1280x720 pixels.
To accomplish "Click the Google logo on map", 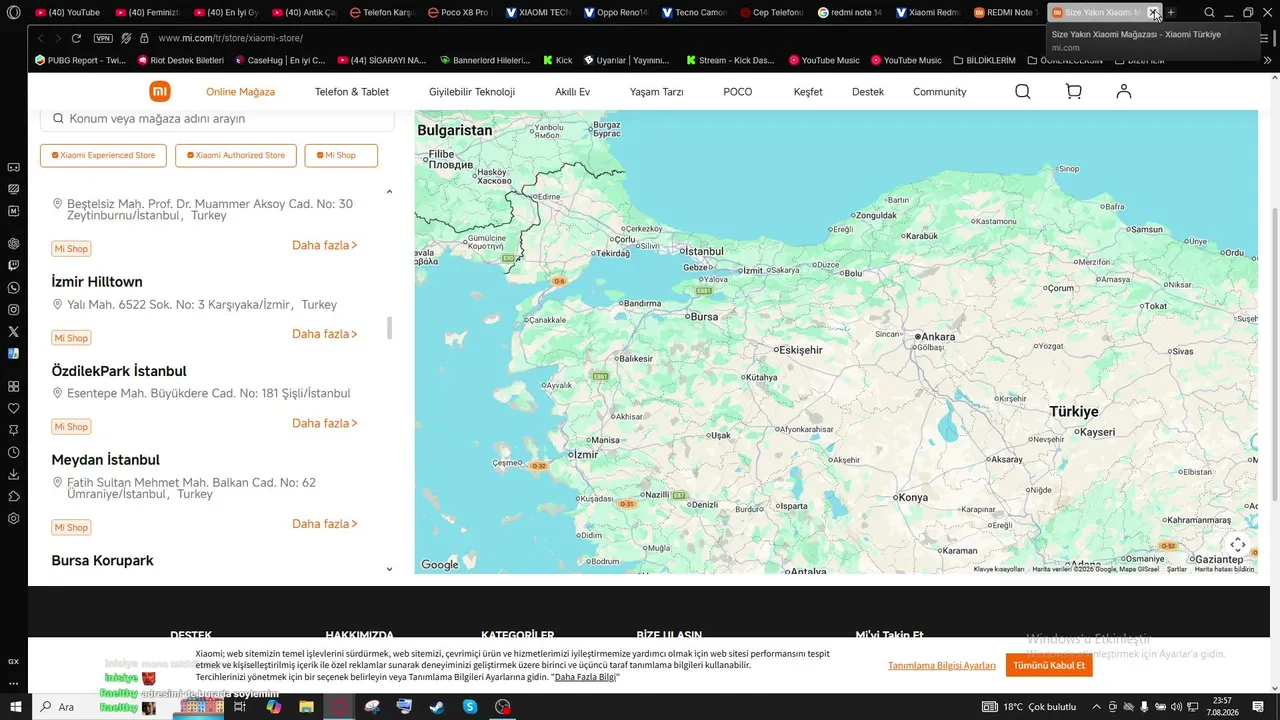I will pyautogui.click(x=440, y=565).
